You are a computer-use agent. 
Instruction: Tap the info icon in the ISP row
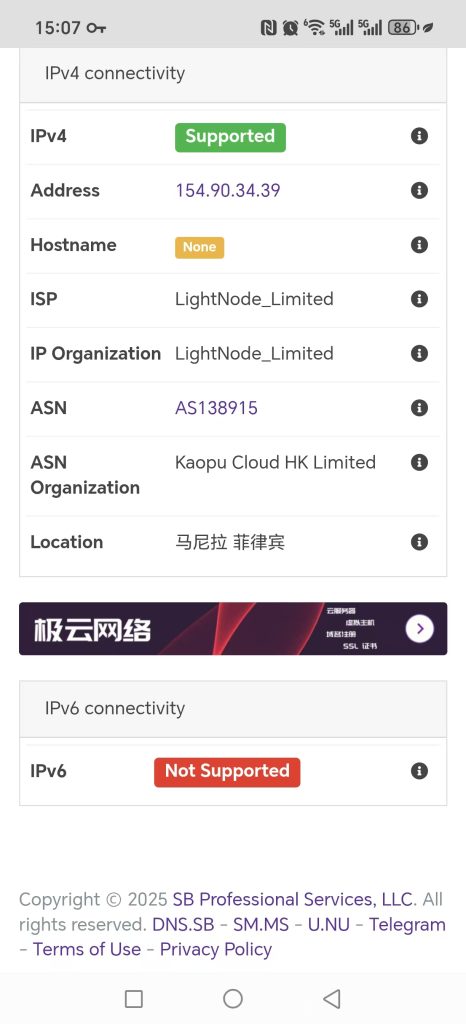pyautogui.click(x=419, y=299)
